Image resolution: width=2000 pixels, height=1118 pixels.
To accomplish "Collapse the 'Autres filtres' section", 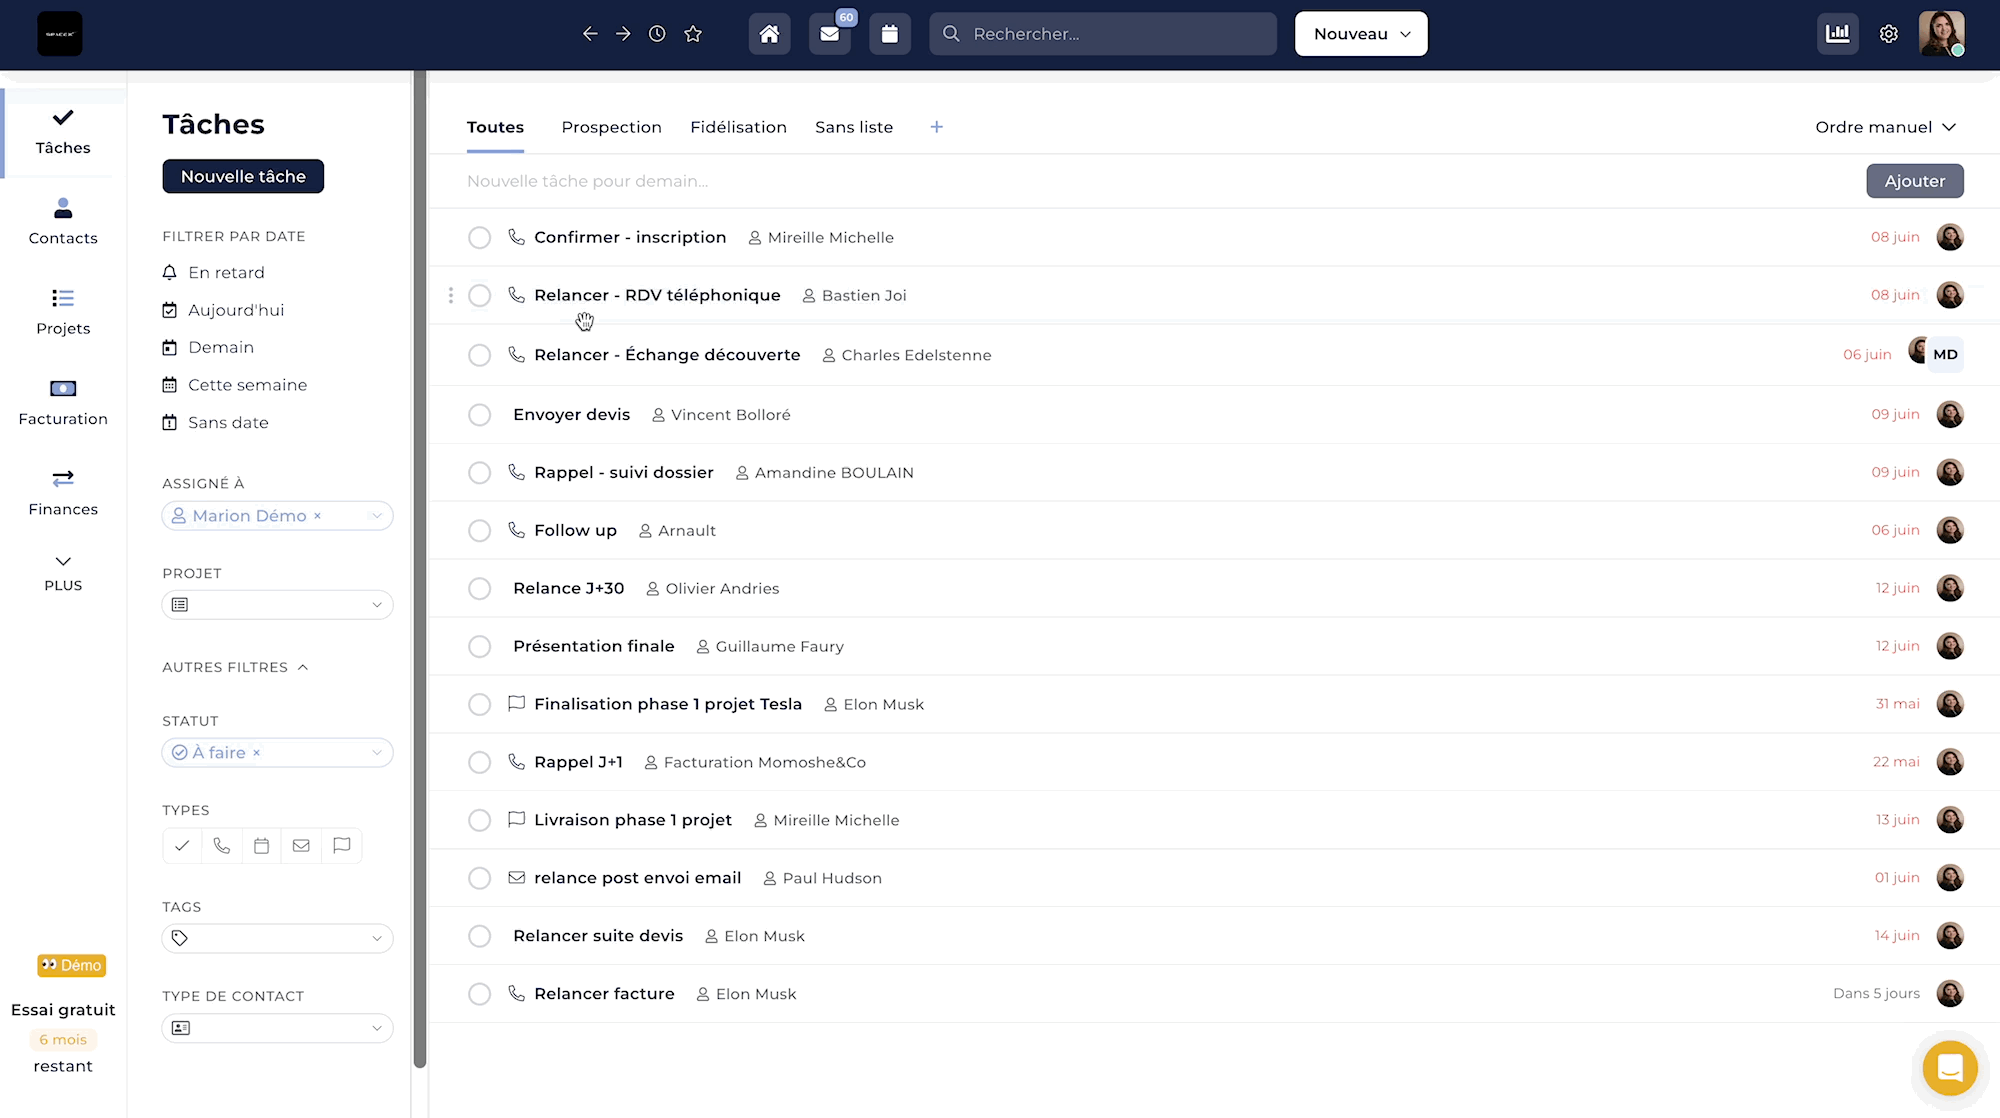I will click(x=235, y=667).
